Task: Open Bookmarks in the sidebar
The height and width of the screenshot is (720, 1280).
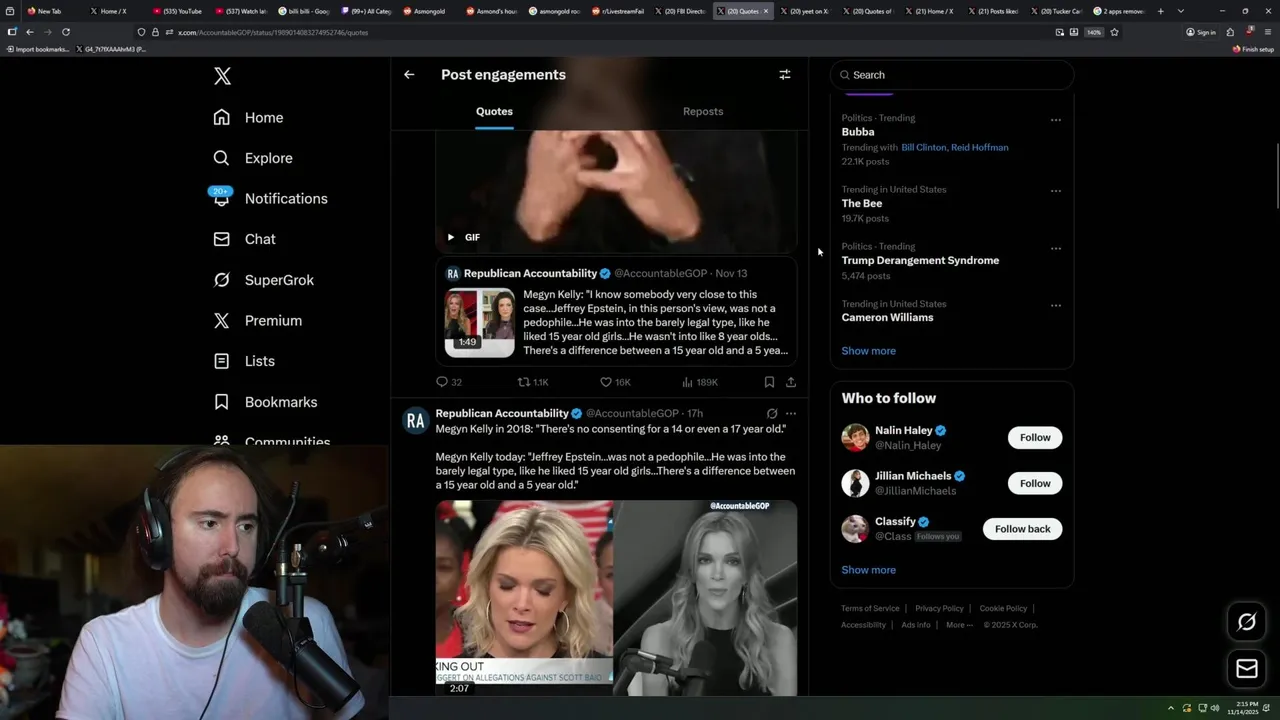Action: point(266,402)
